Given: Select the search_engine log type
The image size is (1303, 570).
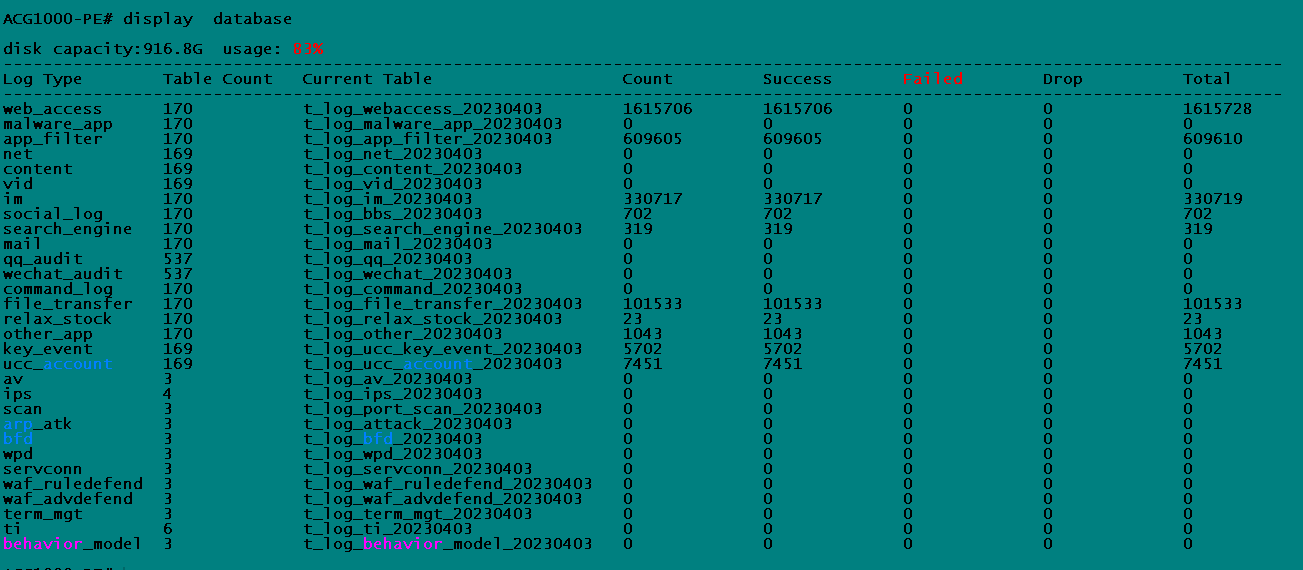Looking at the screenshot, I should pos(68,229).
